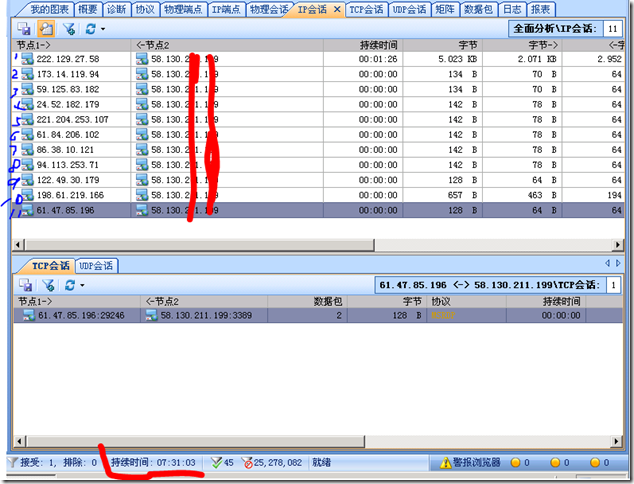
Task: Switch to the top UDP会话 tab
Action: tap(410, 9)
